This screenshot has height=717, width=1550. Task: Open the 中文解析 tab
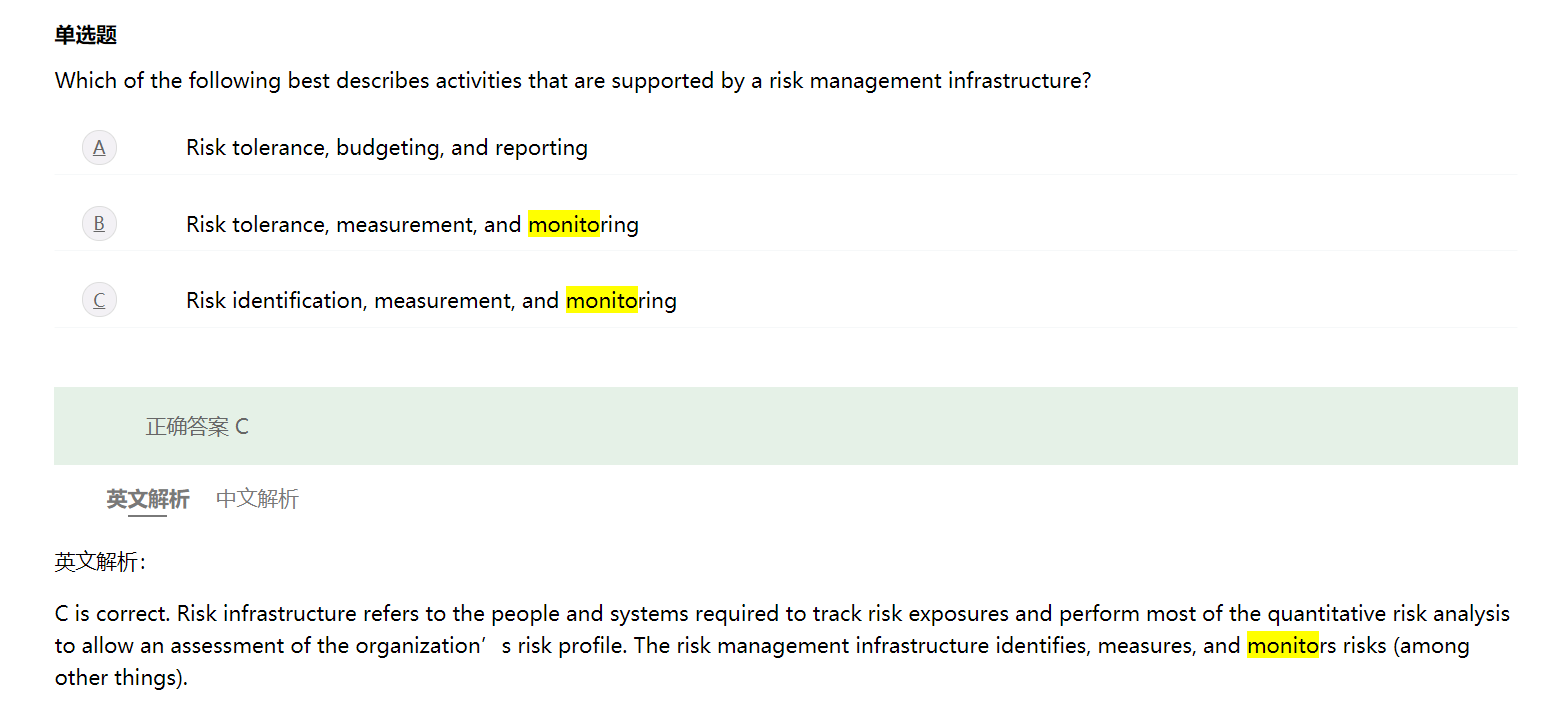[x=257, y=498]
